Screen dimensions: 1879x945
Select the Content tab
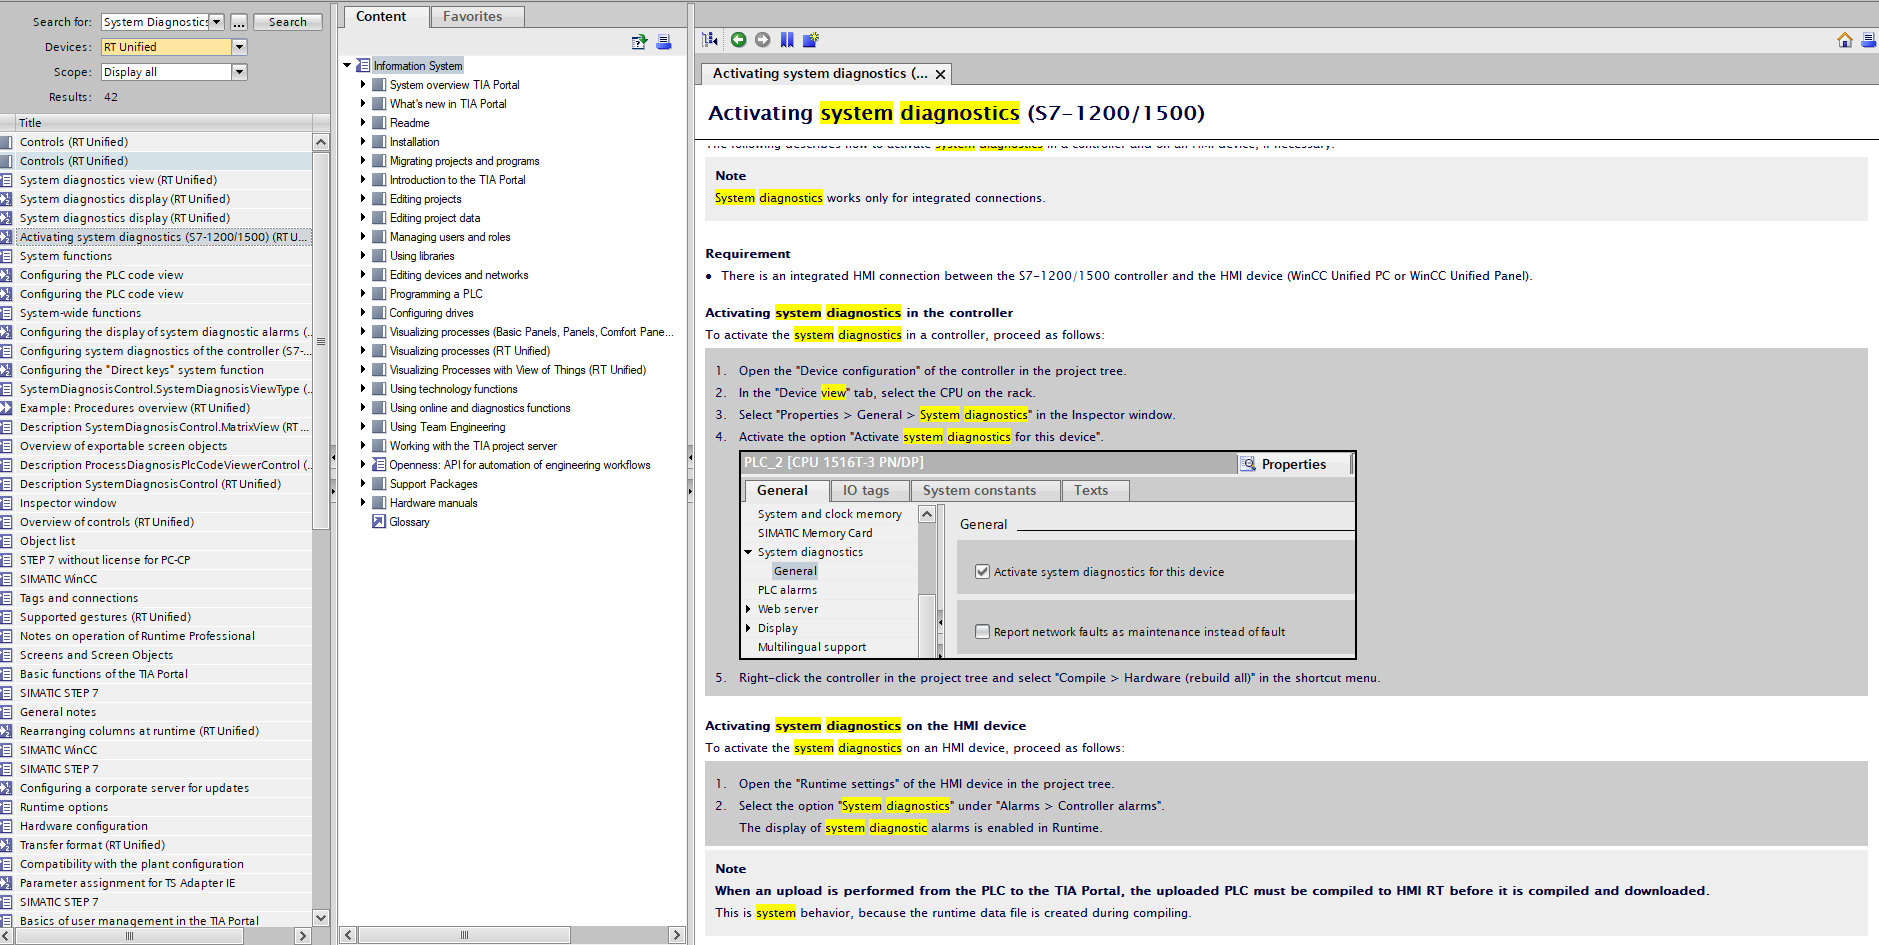381,17
